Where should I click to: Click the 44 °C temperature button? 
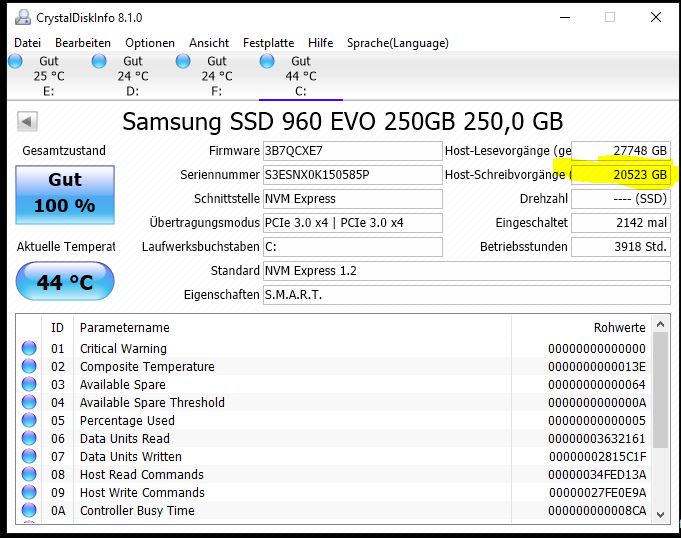(x=65, y=281)
